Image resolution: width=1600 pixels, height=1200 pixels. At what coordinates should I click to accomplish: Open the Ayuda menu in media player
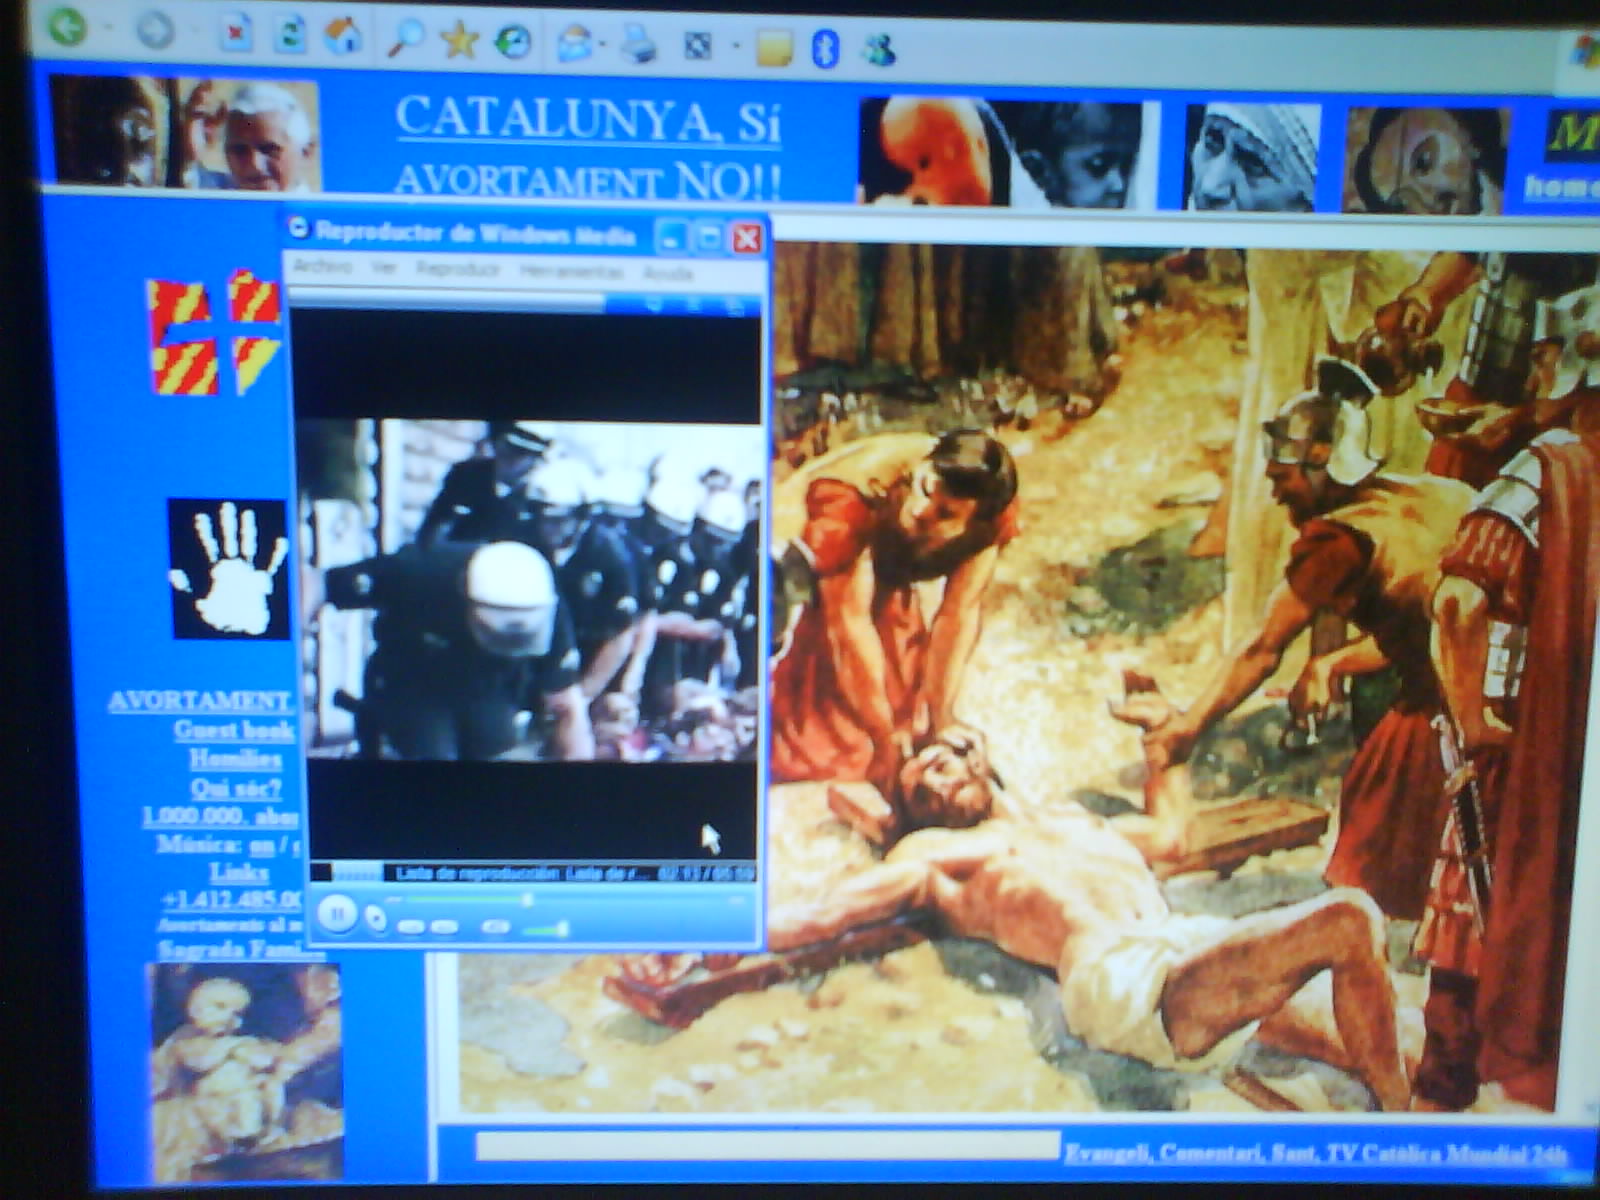[667, 273]
